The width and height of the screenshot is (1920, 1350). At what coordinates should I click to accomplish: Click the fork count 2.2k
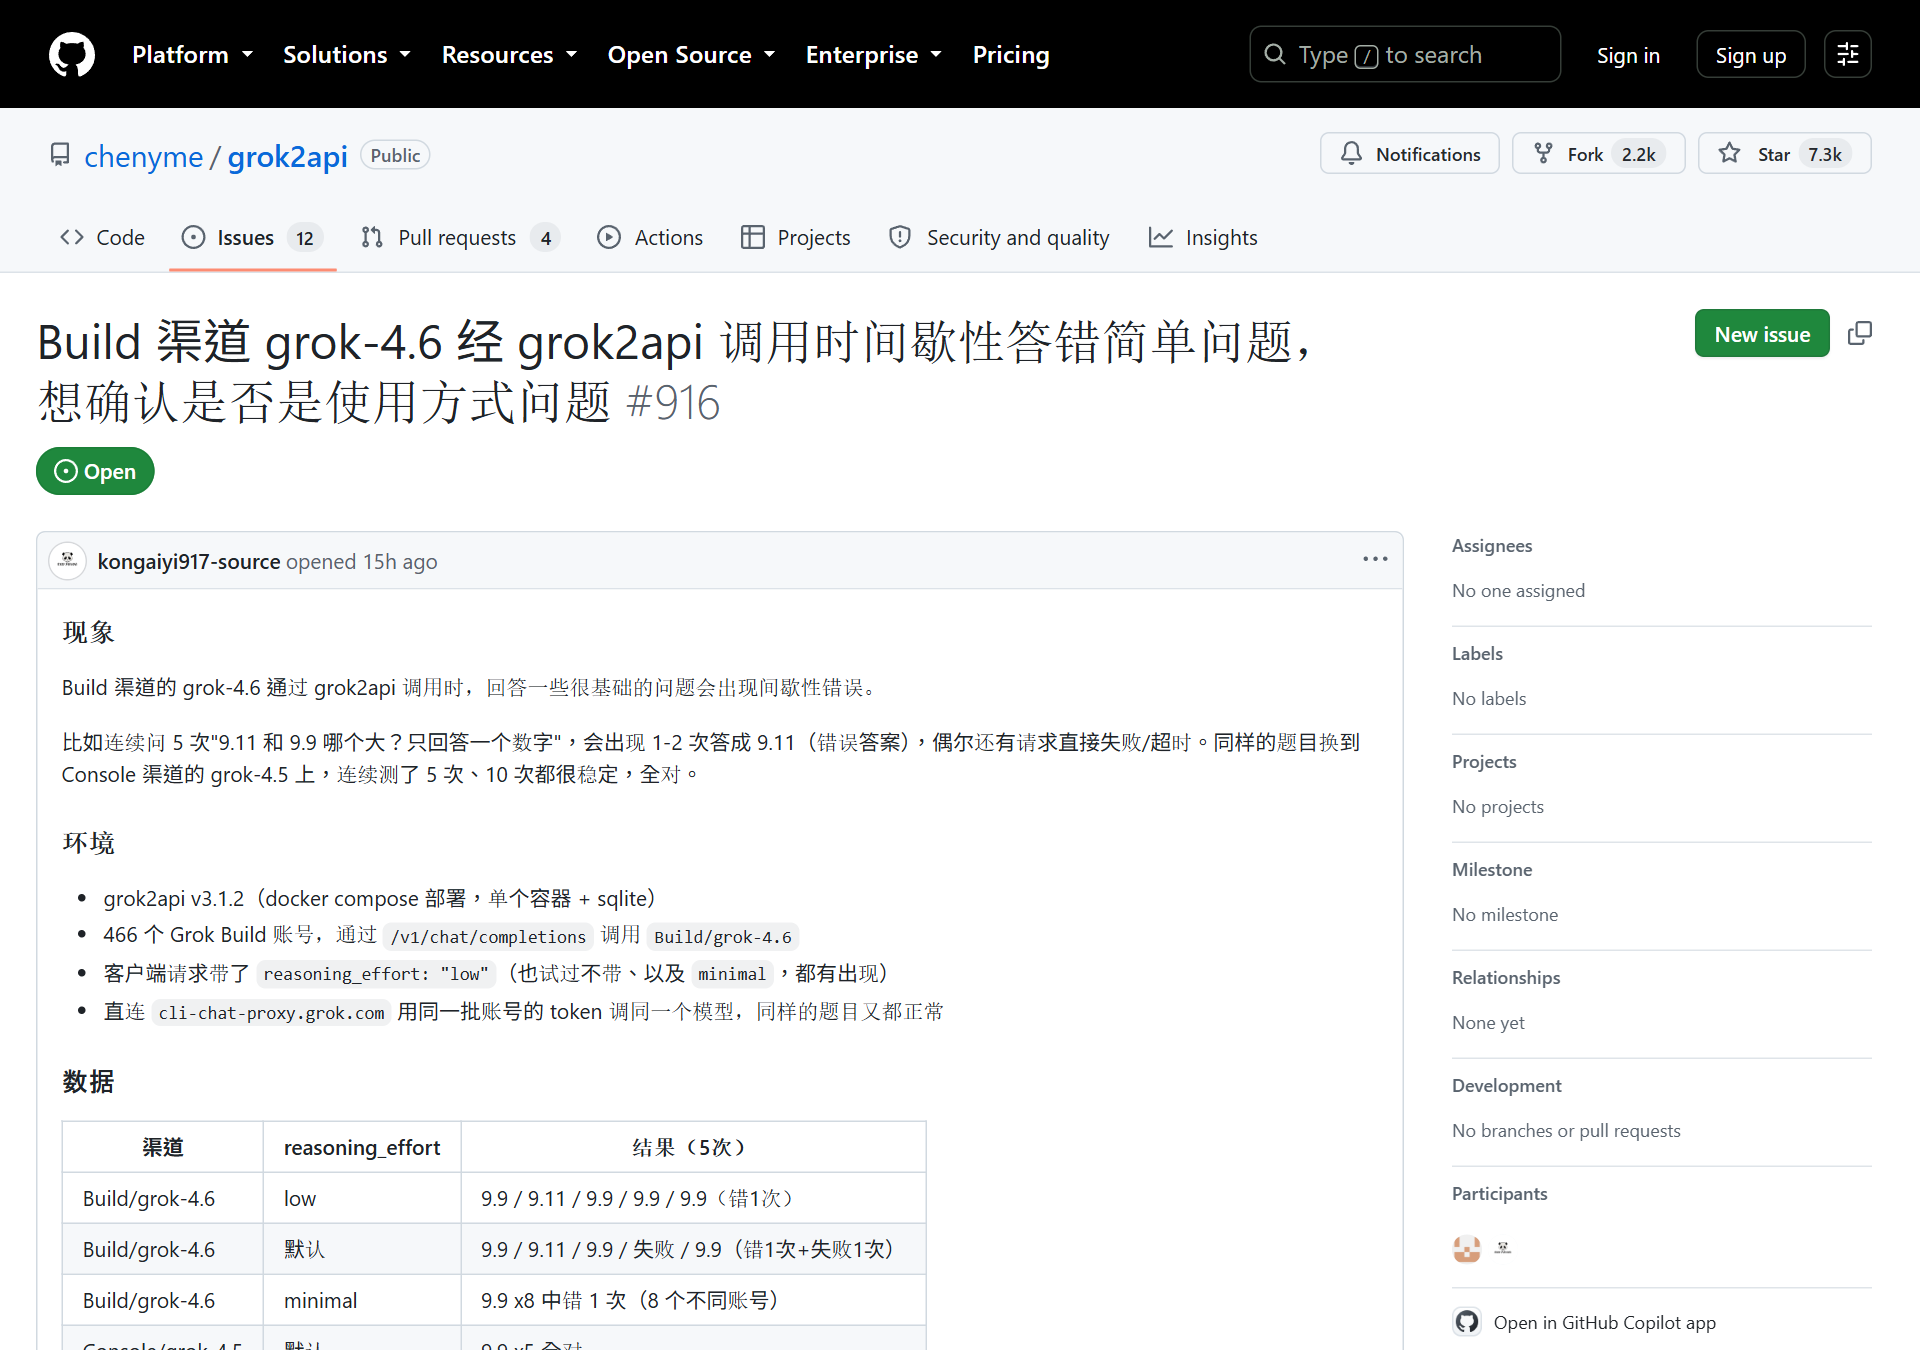click(1638, 154)
